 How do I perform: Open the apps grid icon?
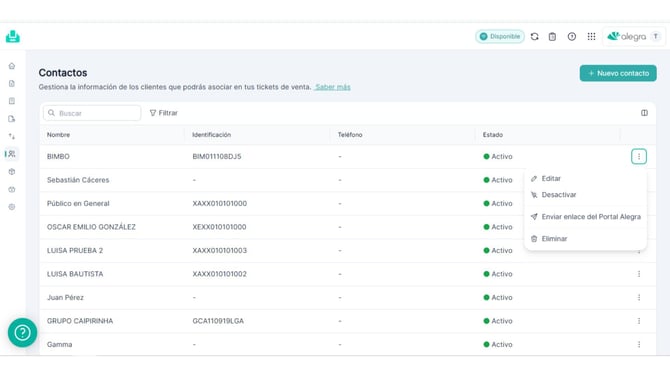click(591, 37)
